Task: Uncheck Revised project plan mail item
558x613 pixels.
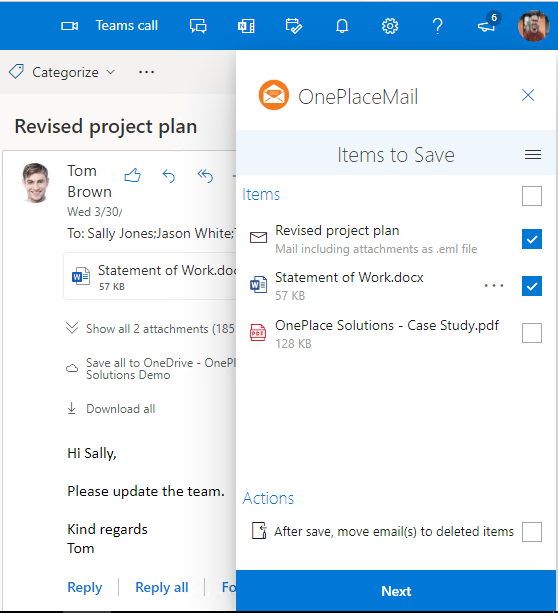Action: click(x=532, y=239)
